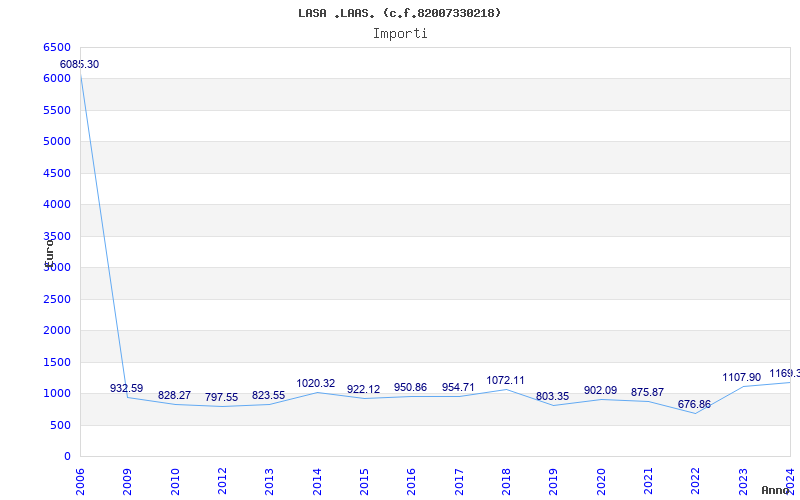This screenshot has height=500, width=800.
Task: Select the 875.87 data label
Action: [647, 392]
